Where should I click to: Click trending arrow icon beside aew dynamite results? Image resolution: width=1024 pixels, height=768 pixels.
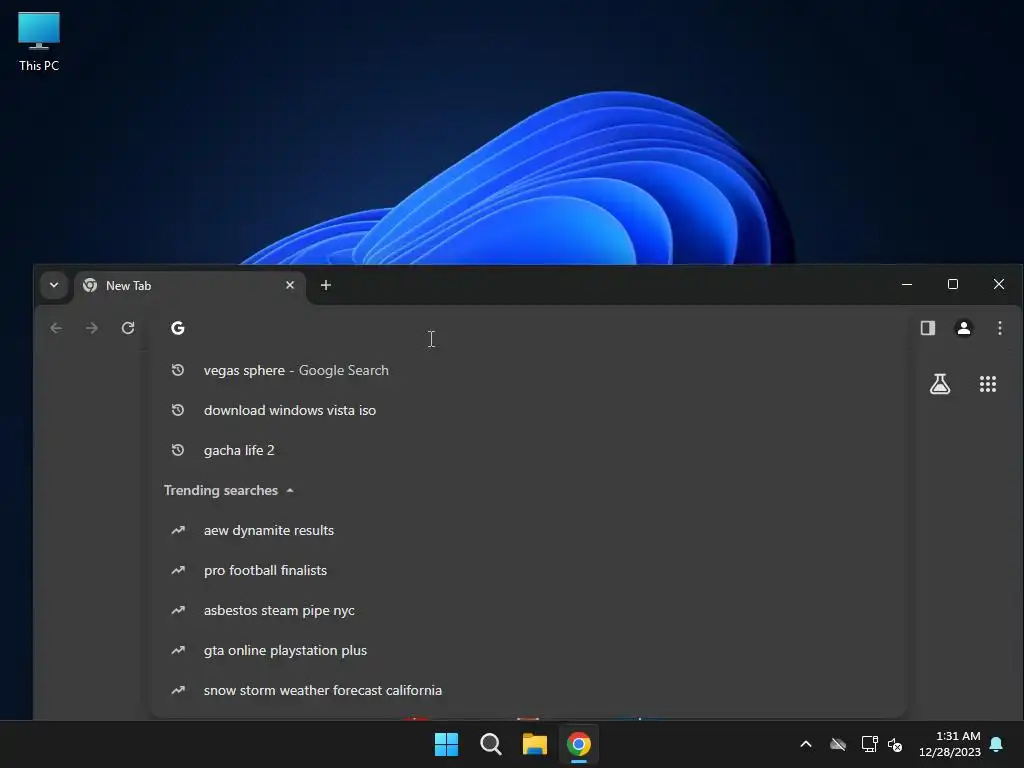pos(178,530)
